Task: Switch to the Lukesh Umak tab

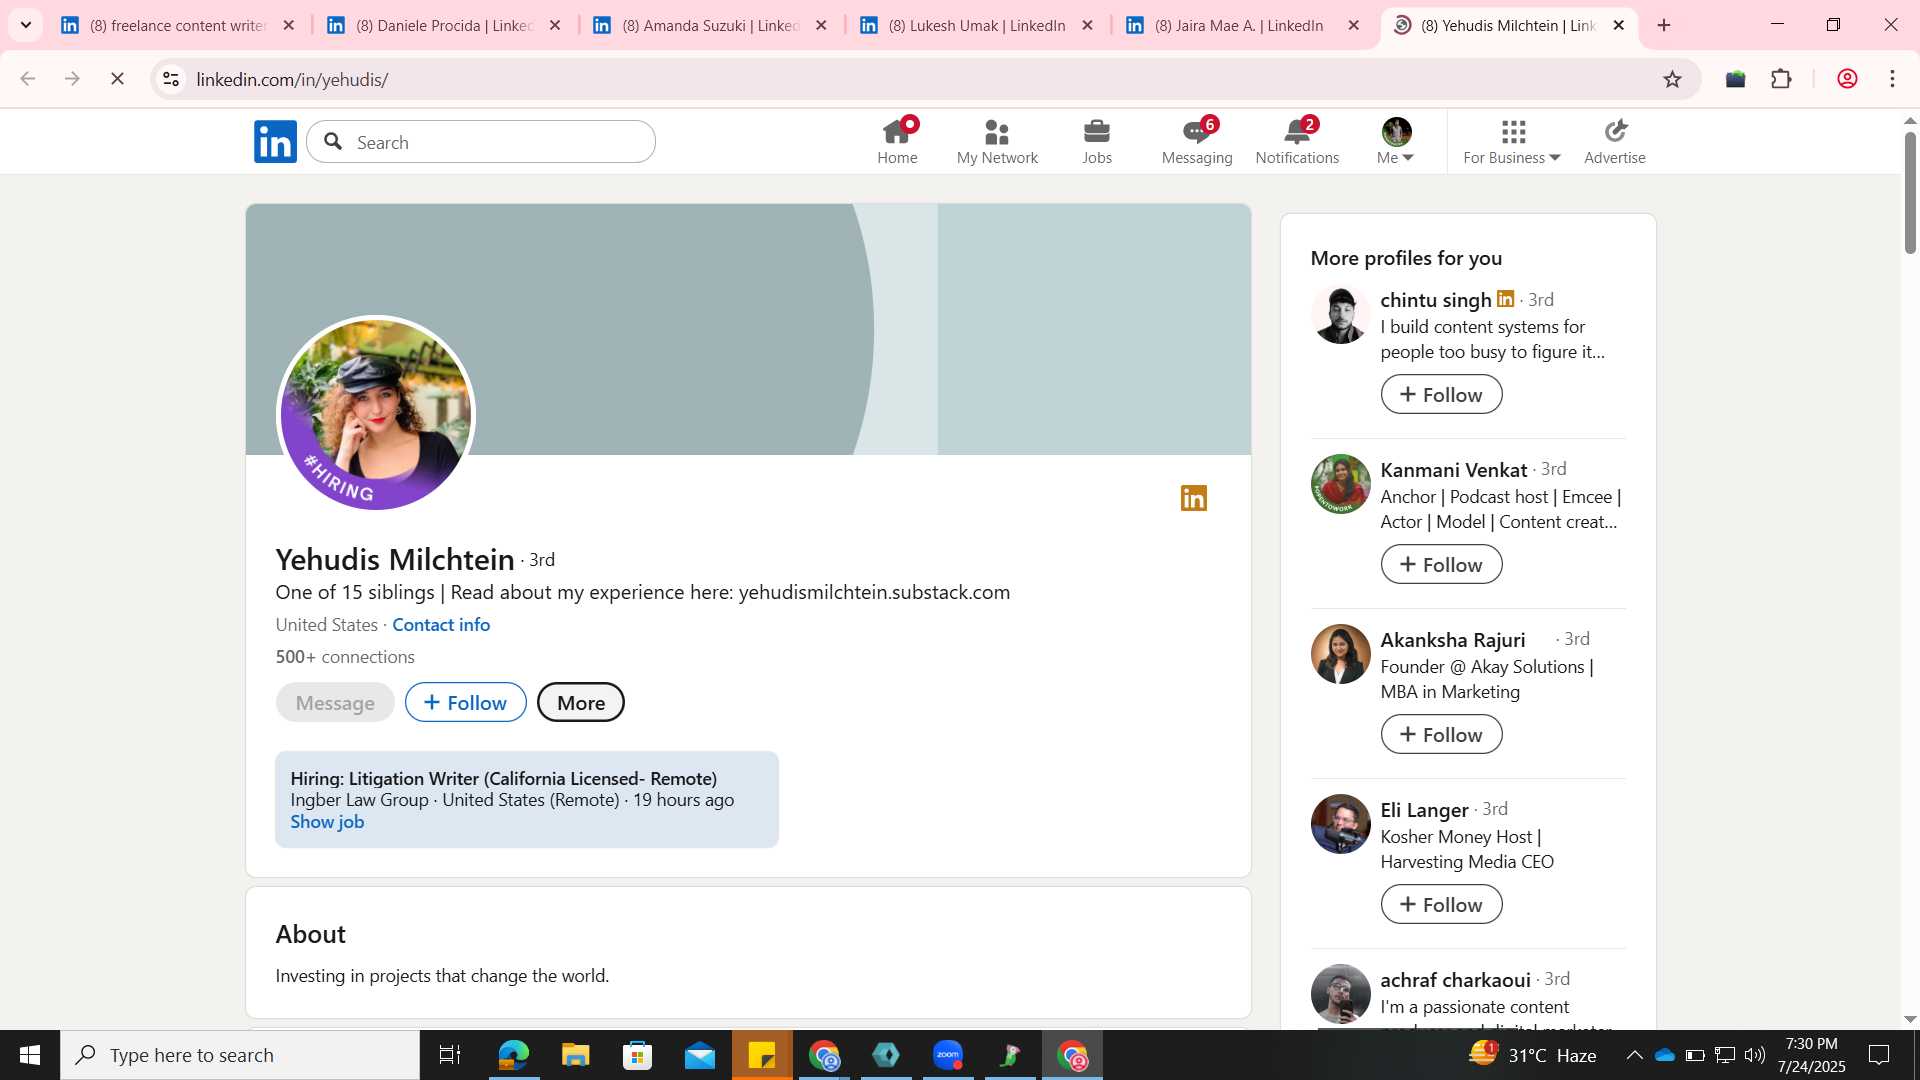Action: pos(976,25)
